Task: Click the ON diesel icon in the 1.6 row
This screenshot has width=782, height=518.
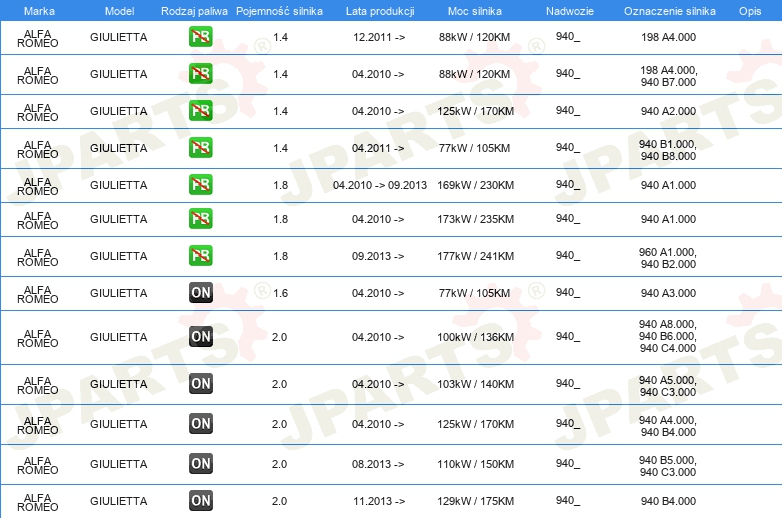Action: click(x=200, y=293)
